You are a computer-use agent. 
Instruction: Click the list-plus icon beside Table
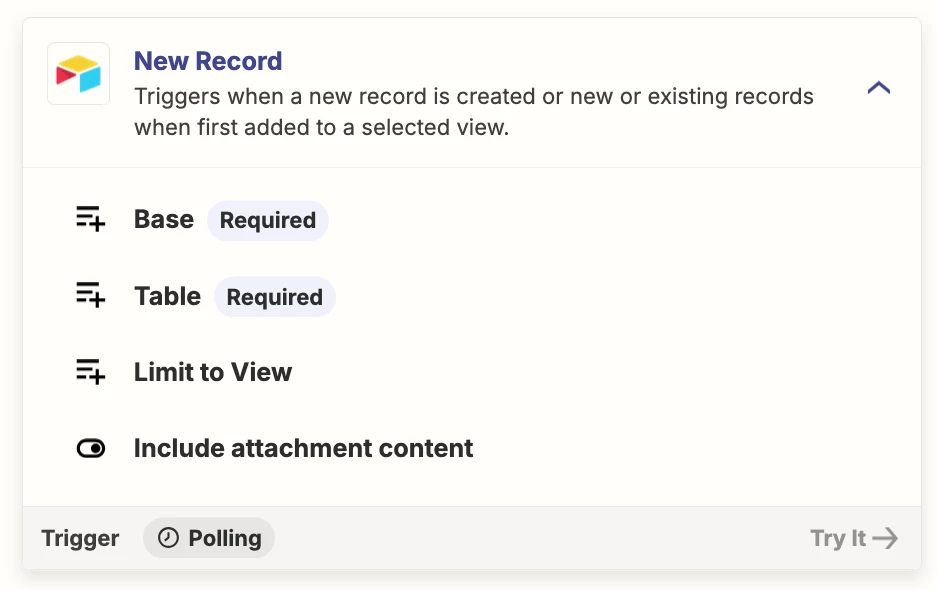[x=90, y=295]
